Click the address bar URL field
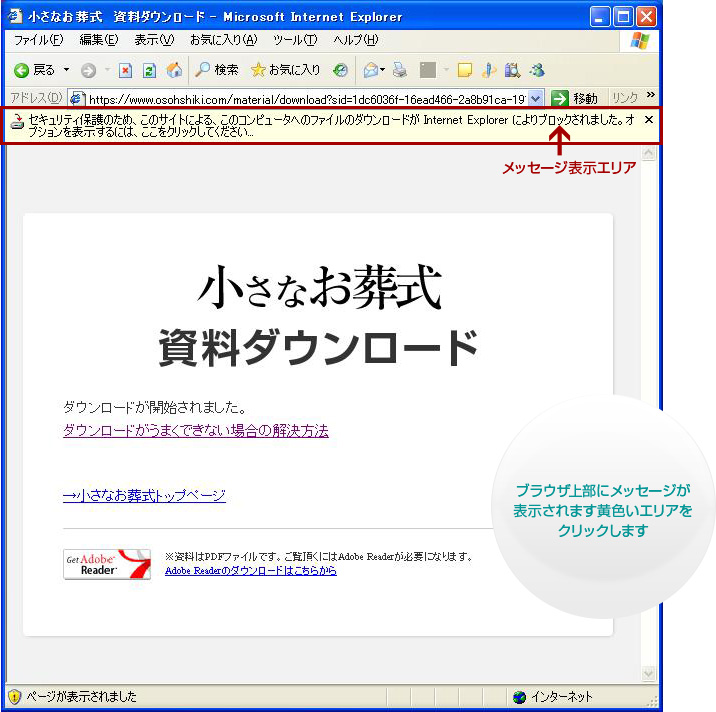This screenshot has height=712, width=716. (x=307, y=98)
